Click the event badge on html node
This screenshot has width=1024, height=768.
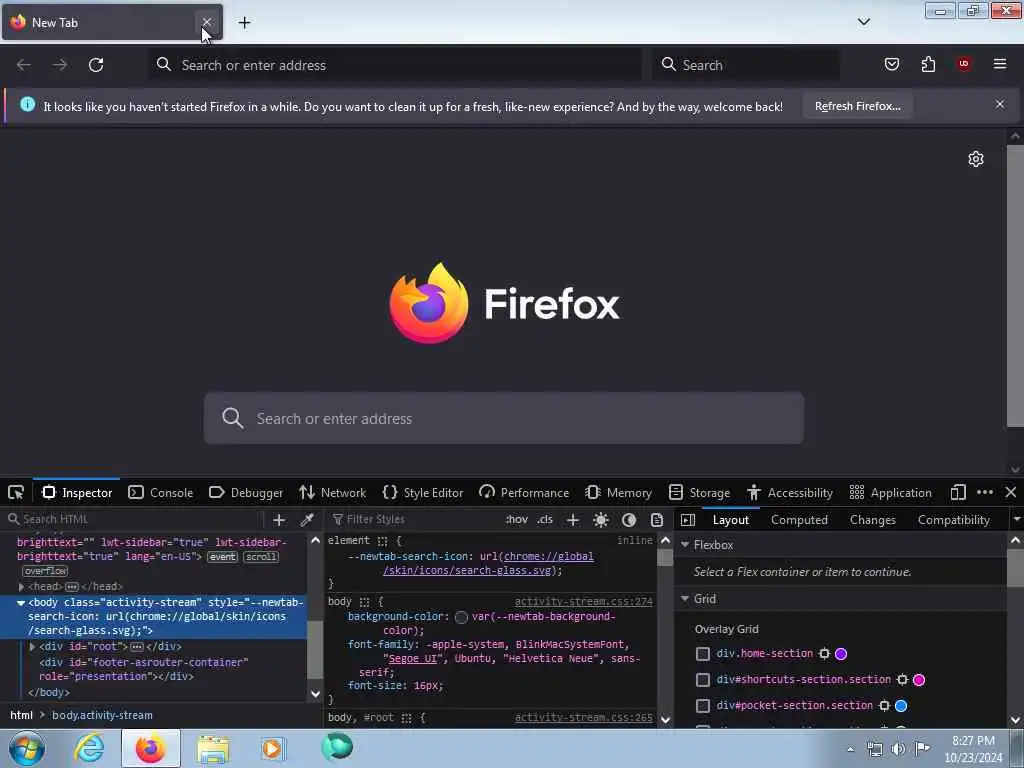point(223,557)
